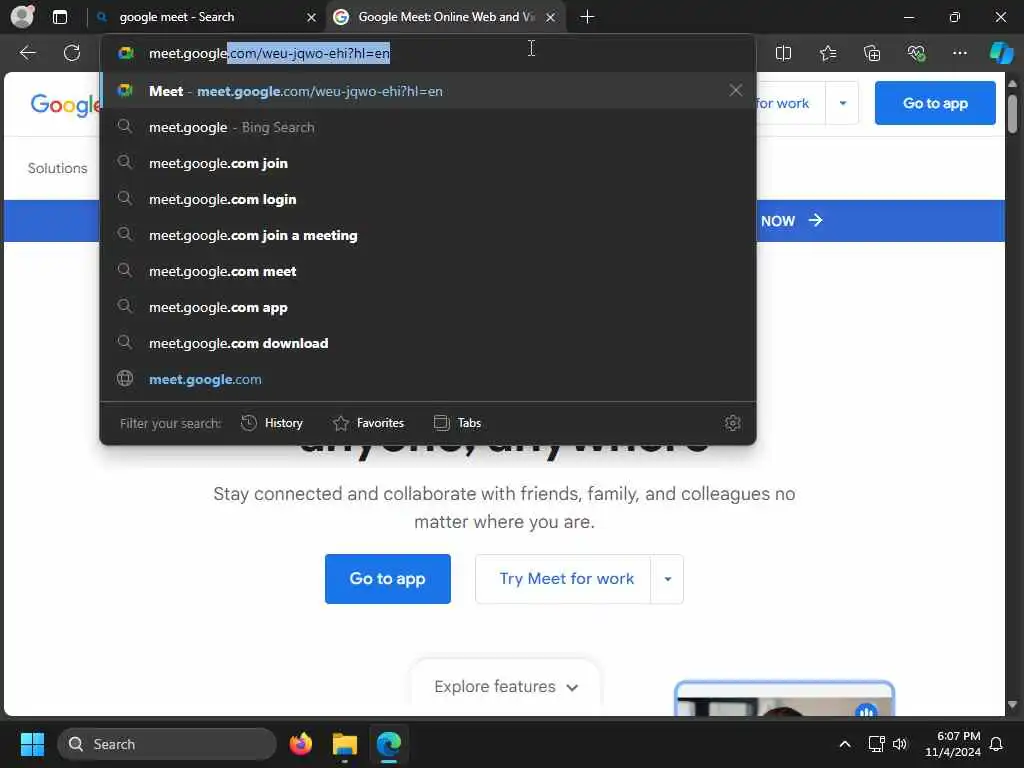Open the tab actions menu icon

(x=59, y=17)
